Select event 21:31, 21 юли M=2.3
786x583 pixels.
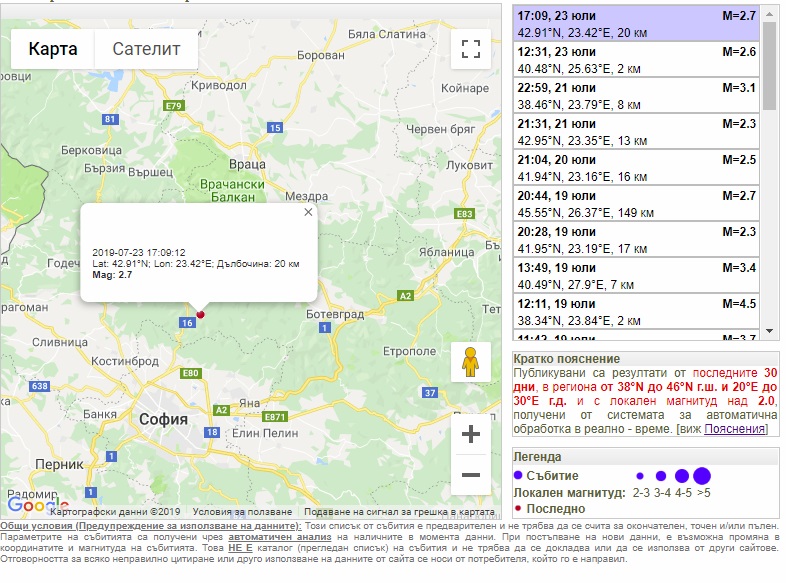[636, 132]
